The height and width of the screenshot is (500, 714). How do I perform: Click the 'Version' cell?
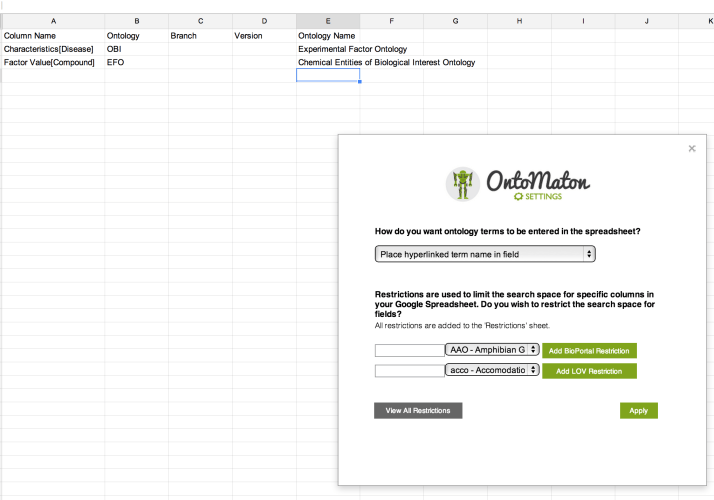[264, 36]
